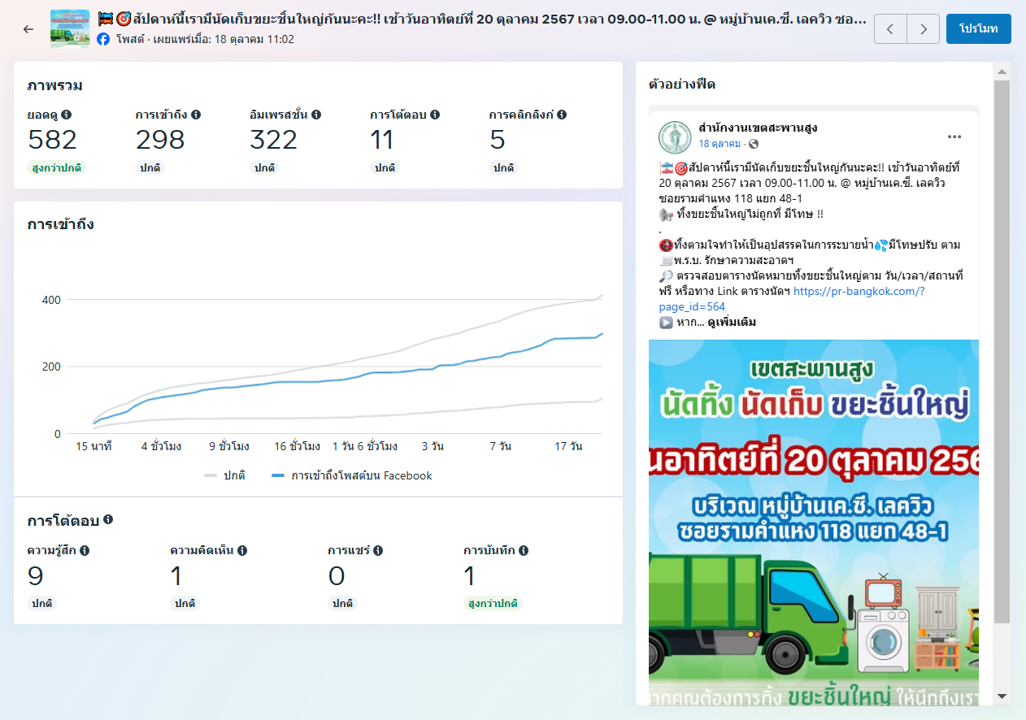Screen dimensions: 1026x720
Task: Click the info icon beside การเข้าถึง metric
Action: point(196,115)
